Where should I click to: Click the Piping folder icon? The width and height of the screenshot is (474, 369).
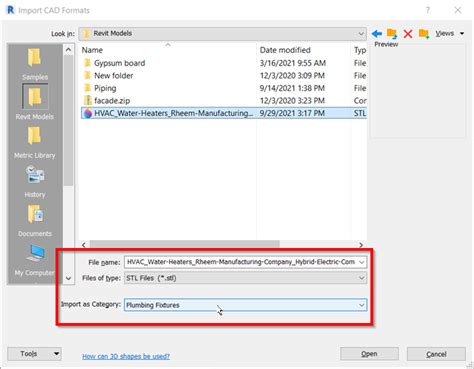pos(87,88)
